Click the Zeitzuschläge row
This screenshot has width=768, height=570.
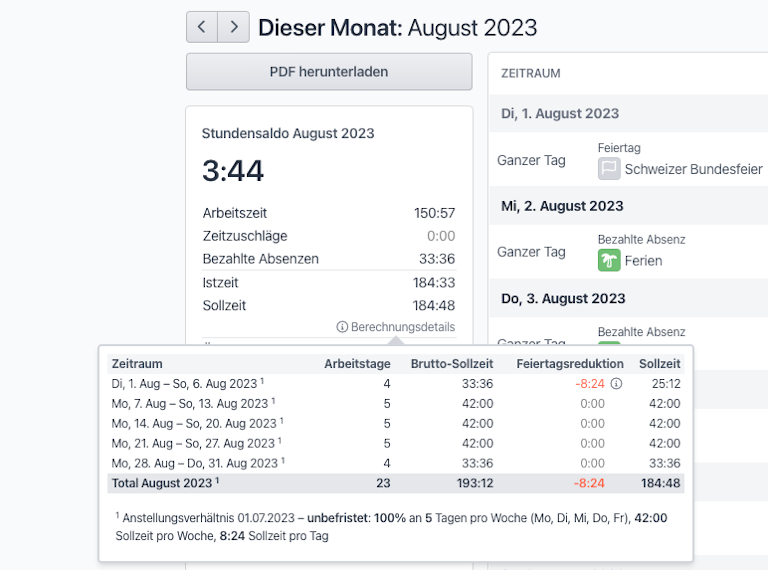[329, 236]
